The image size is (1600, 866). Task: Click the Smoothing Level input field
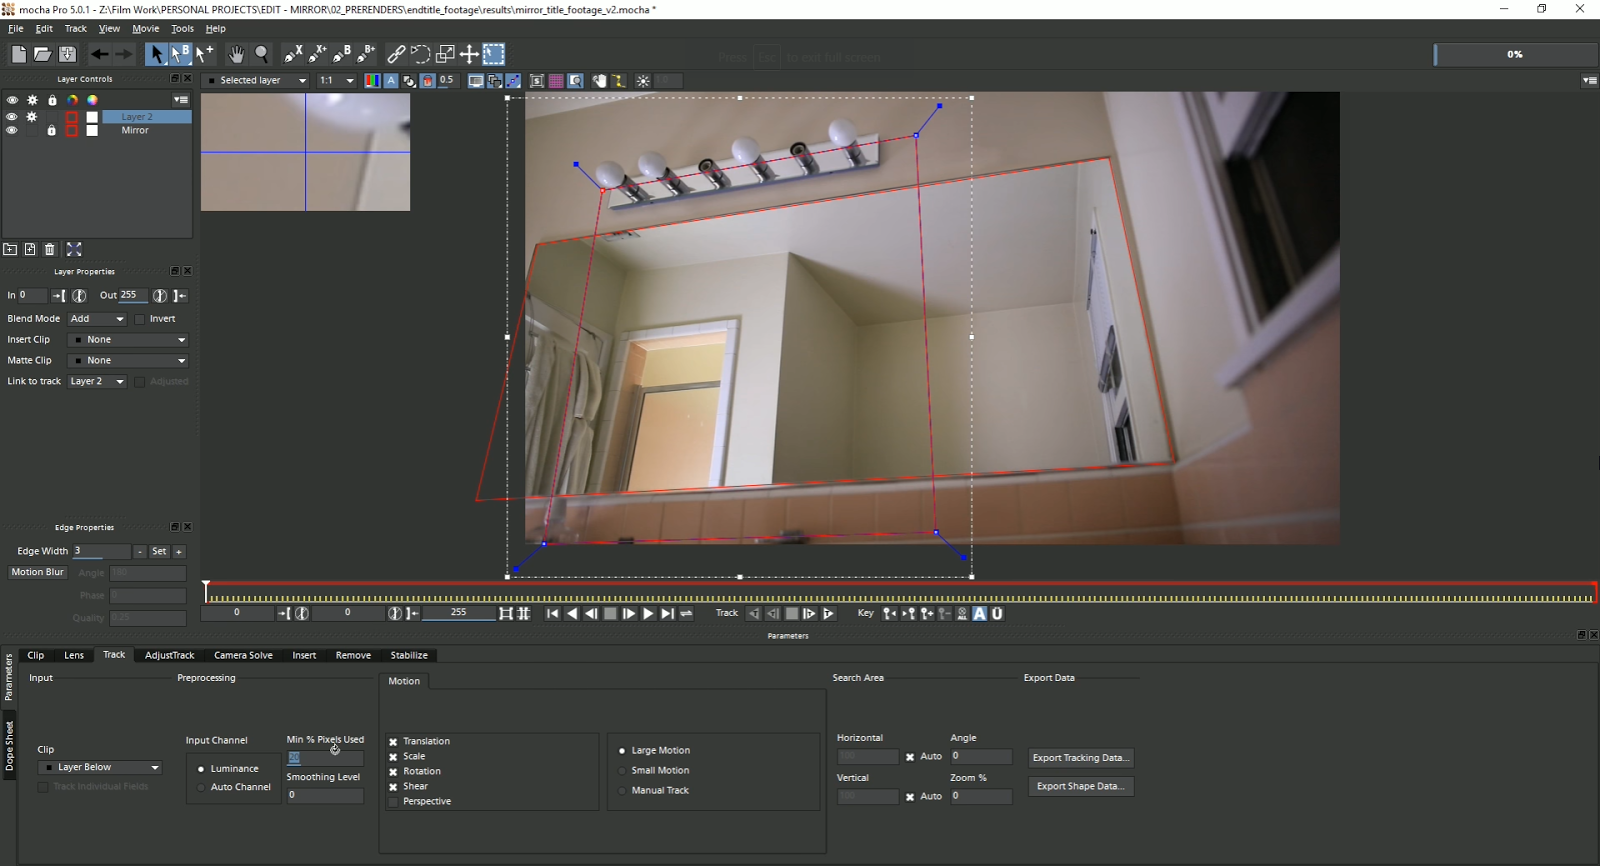pyautogui.click(x=325, y=796)
